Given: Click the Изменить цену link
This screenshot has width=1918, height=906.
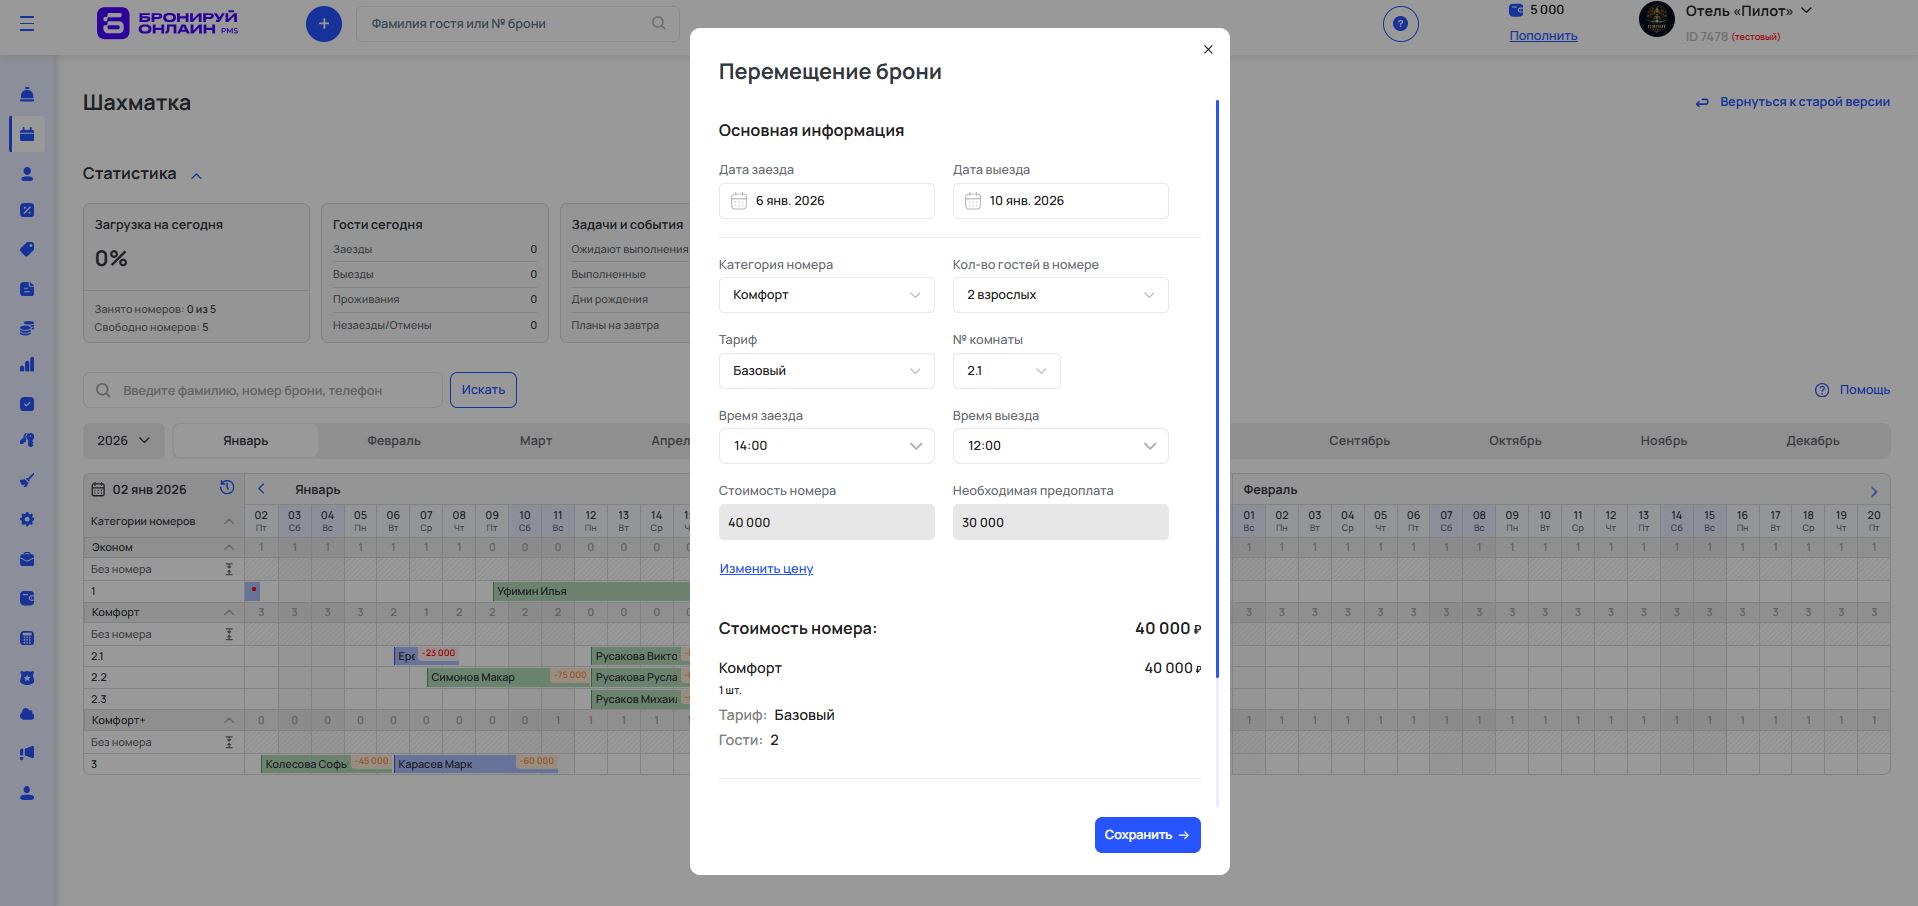Looking at the screenshot, I should (766, 569).
